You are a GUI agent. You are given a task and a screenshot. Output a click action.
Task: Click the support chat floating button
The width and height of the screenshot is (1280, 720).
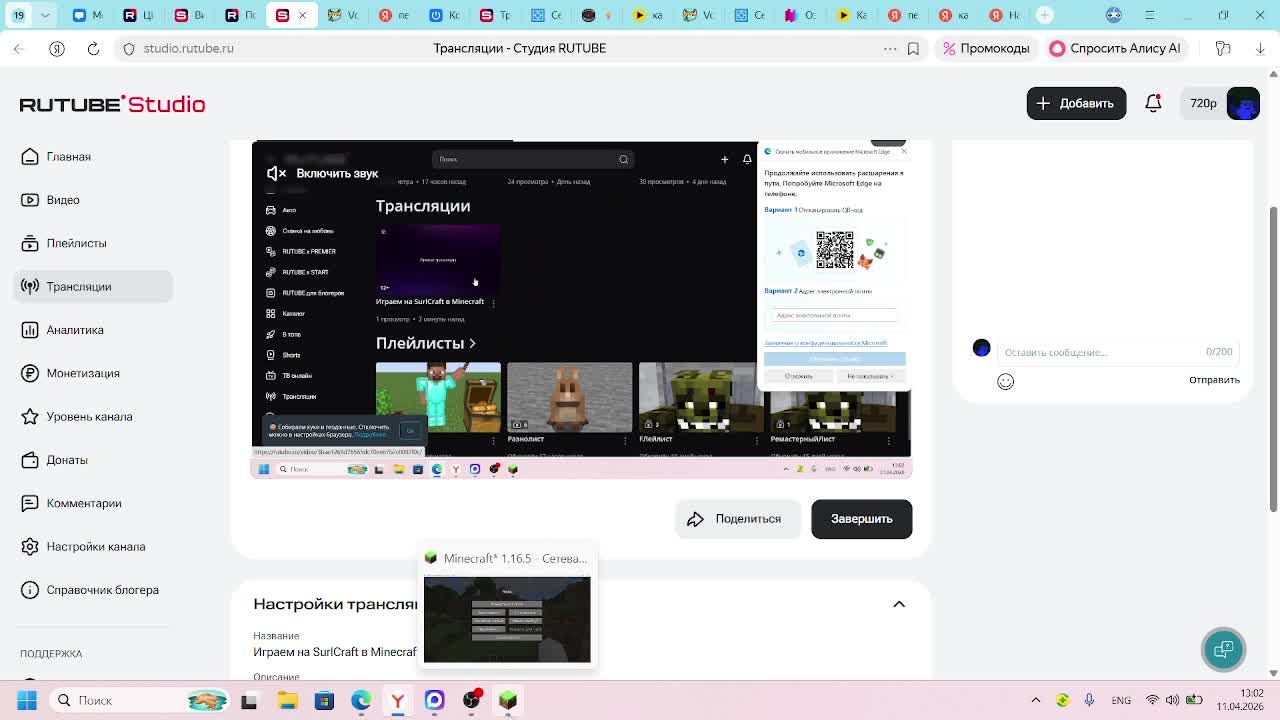1223,650
